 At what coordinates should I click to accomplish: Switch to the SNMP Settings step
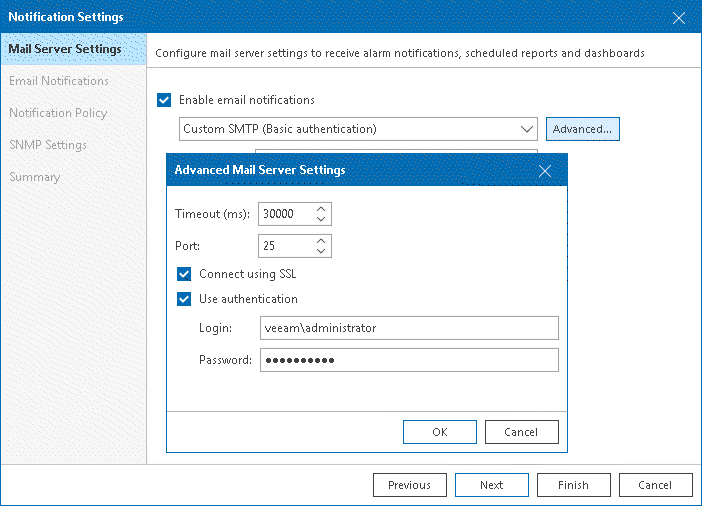pos(48,145)
